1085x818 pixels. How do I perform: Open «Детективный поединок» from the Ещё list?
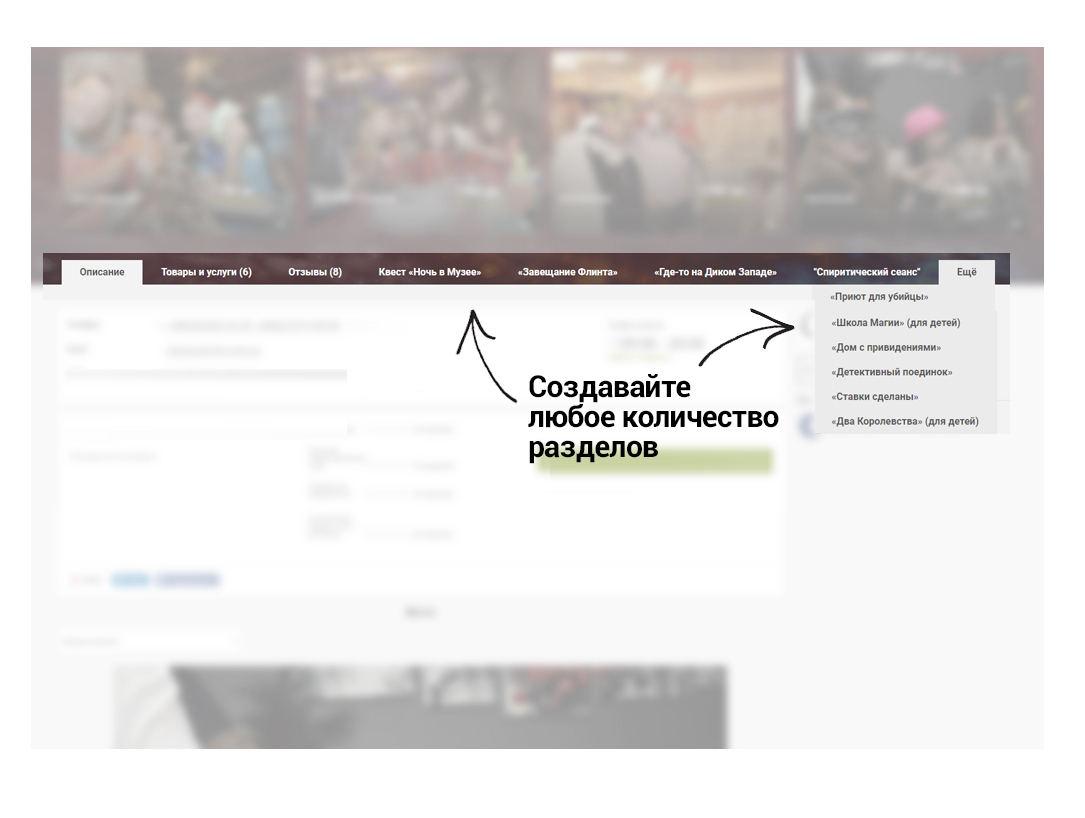(891, 372)
